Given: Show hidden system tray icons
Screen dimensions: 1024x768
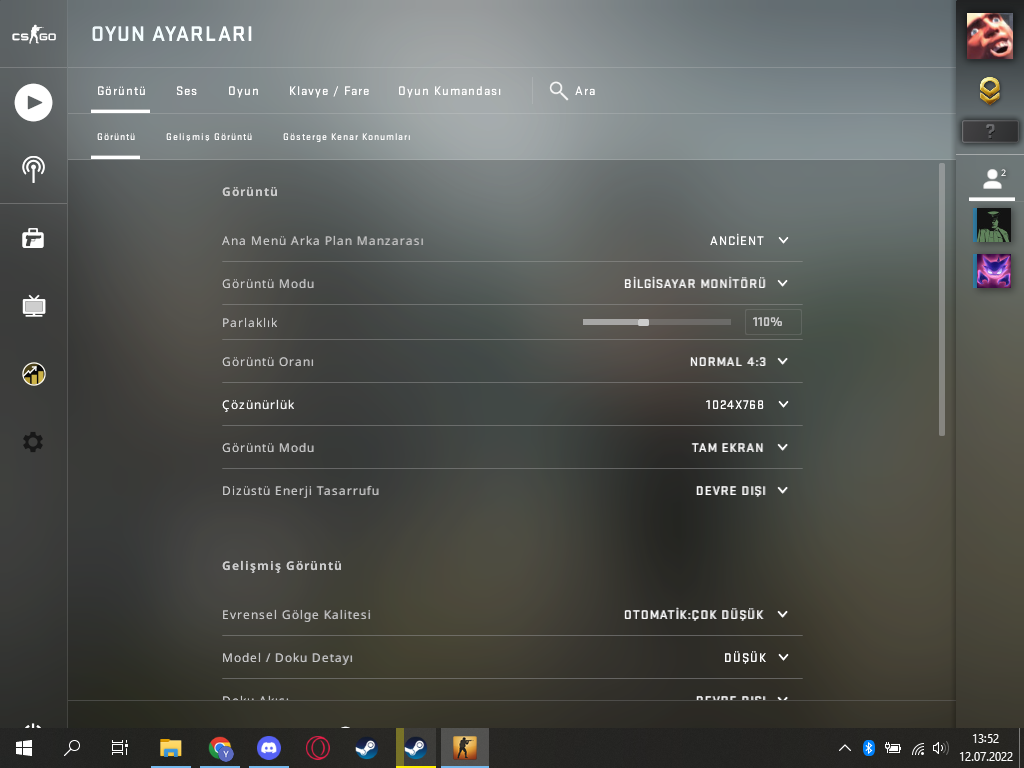Looking at the screenshot, I should coord(844,748).
